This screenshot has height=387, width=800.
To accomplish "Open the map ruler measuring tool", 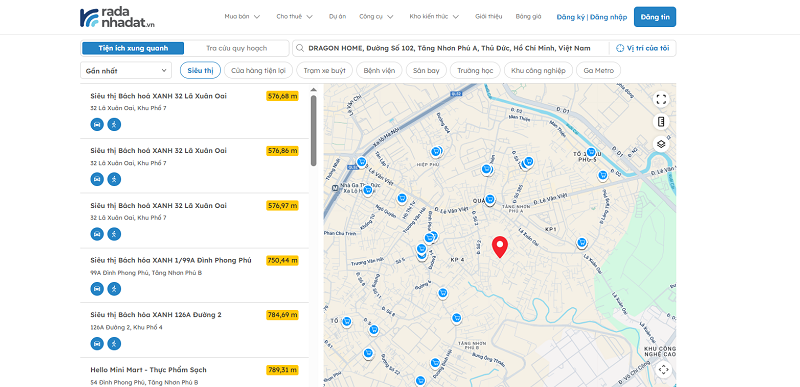I will coord(661,122).
